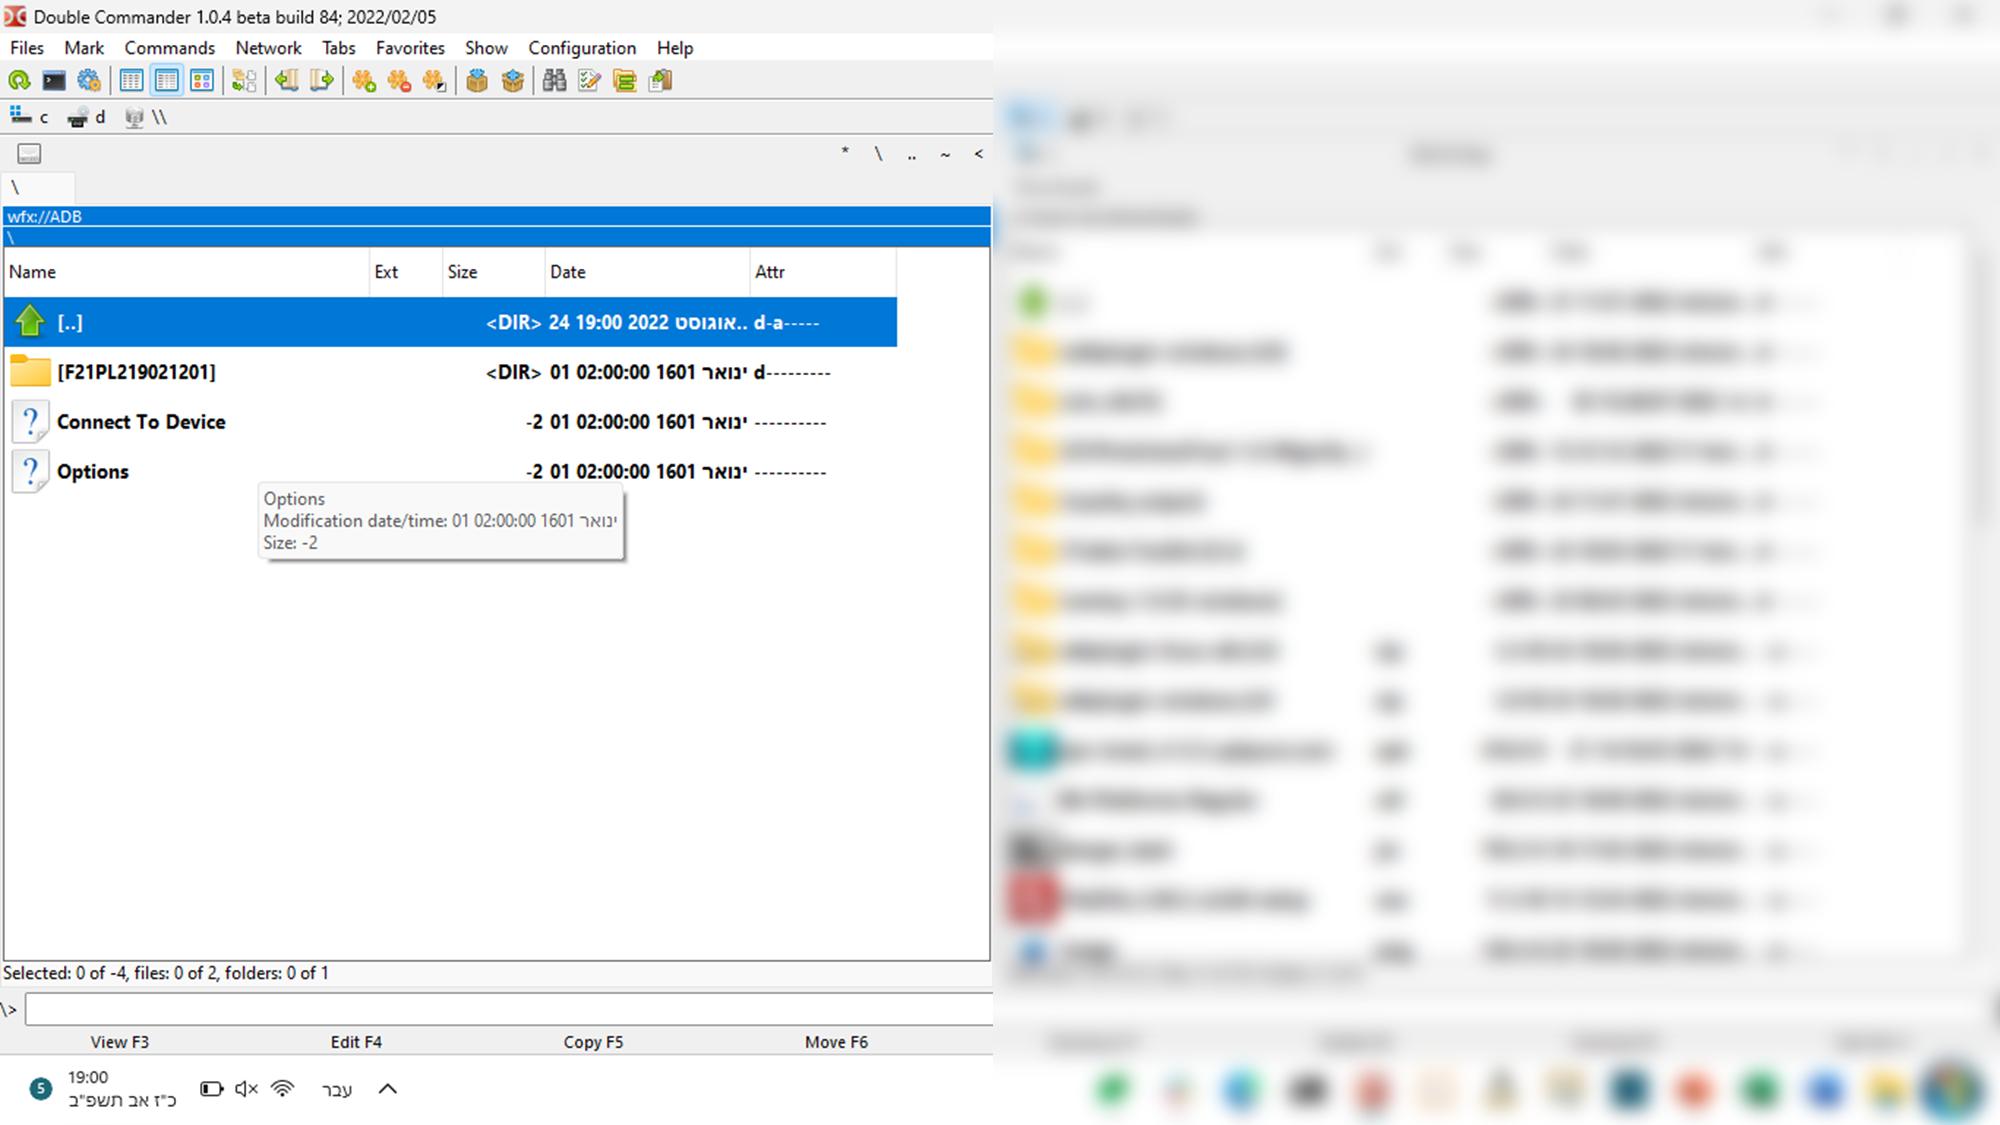
Task: Open options via blue gear icon
Action: pos(89,81)
